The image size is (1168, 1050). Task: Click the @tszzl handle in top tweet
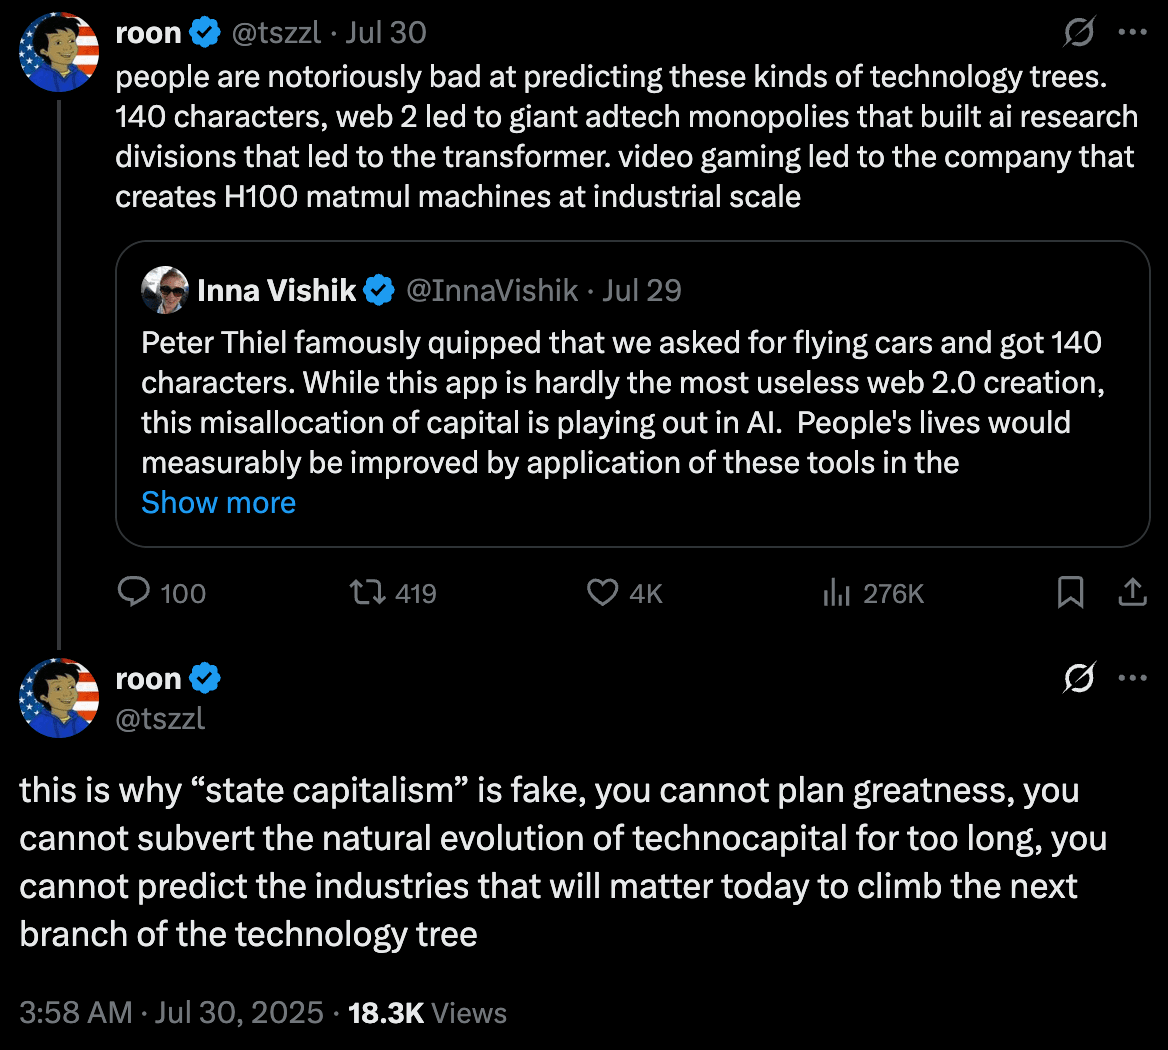coord(276,33)
